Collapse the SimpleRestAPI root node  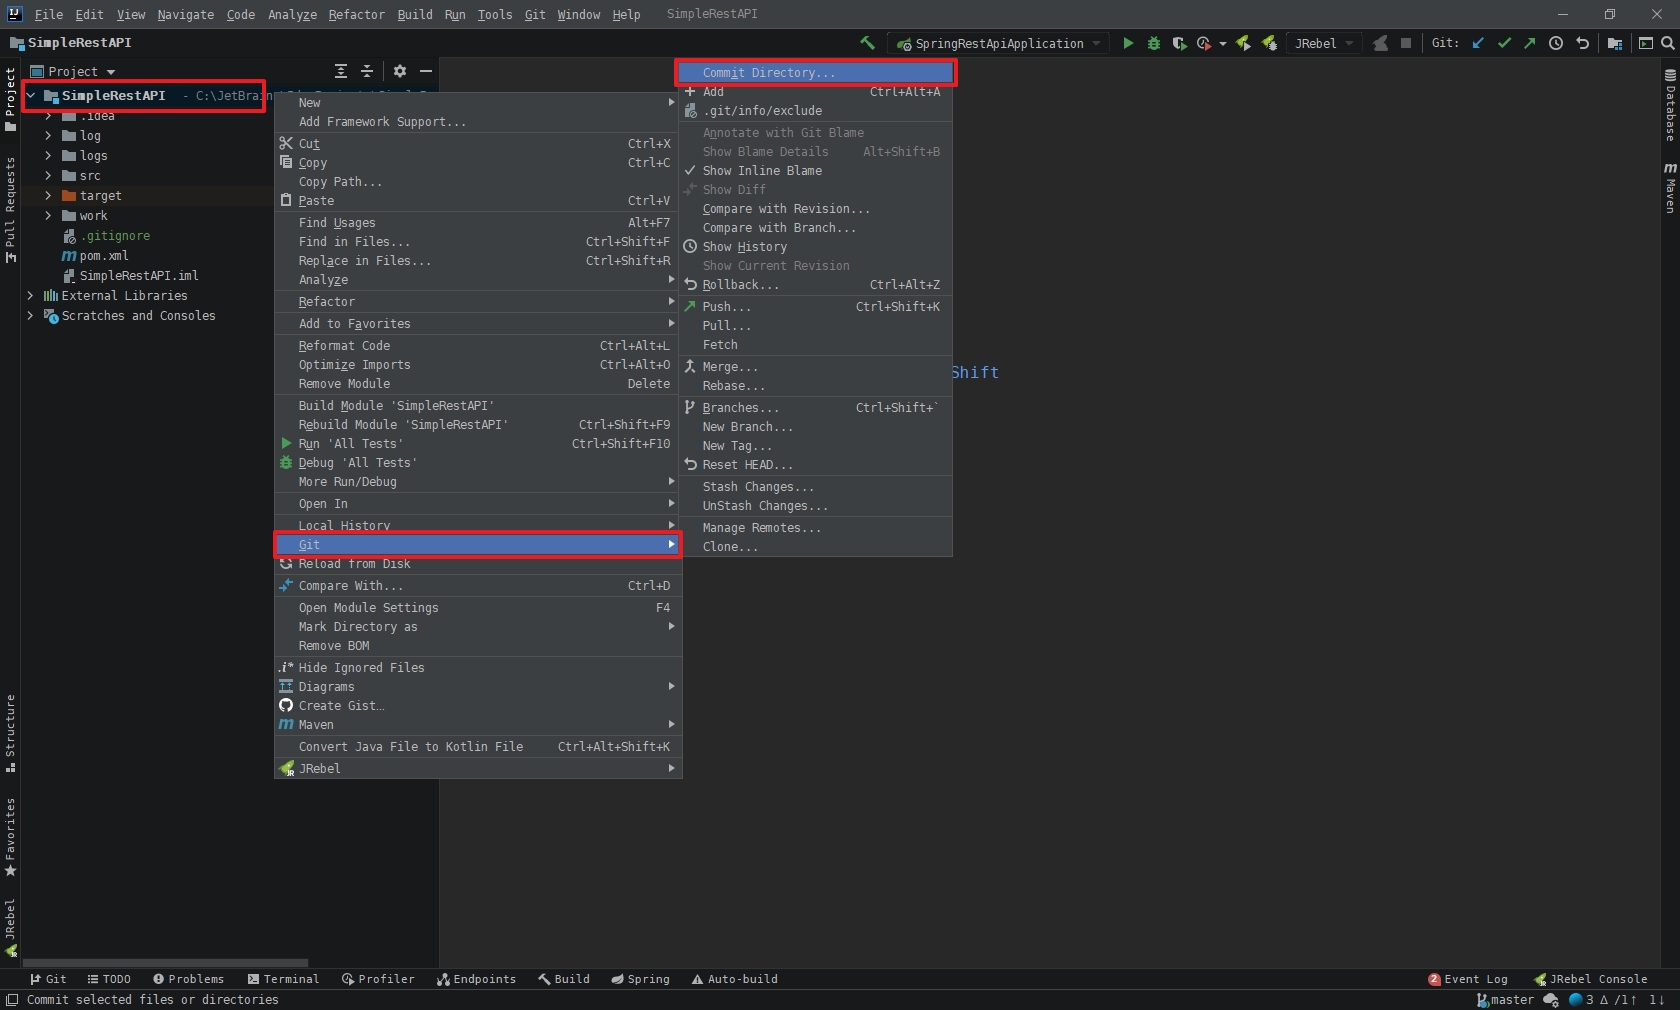pyautogui.click(x=31, y=96)
